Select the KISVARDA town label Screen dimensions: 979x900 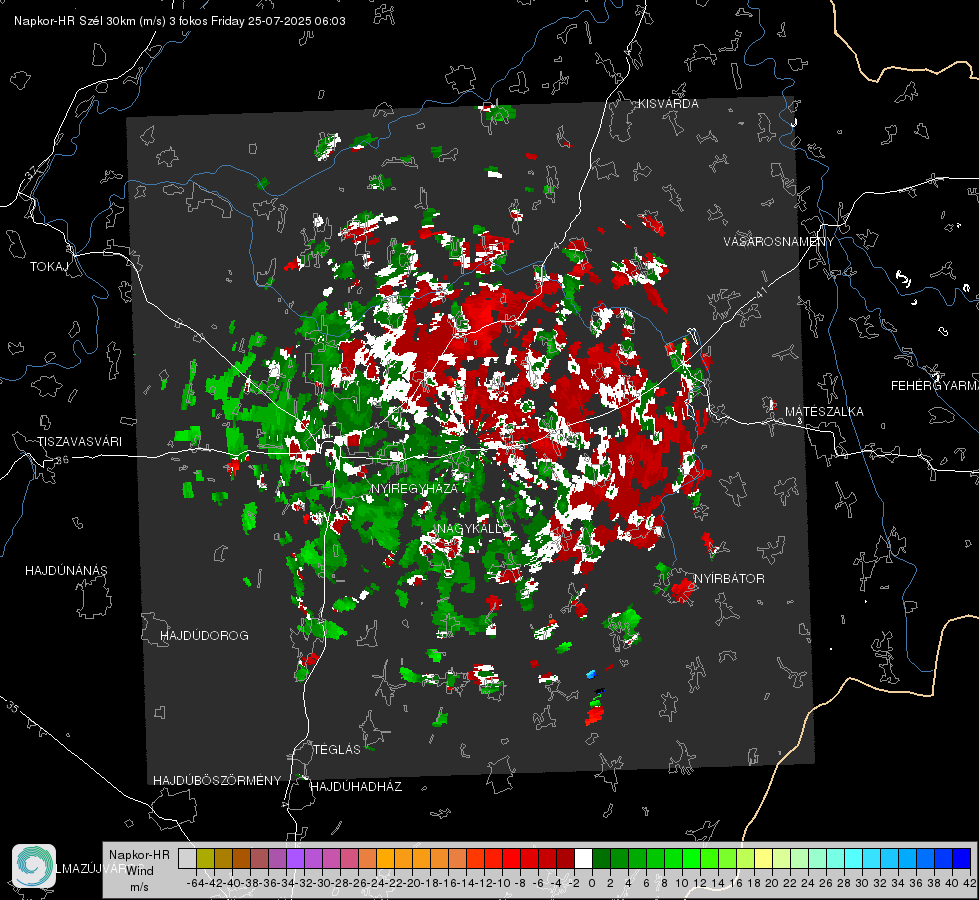click(668, 104)
